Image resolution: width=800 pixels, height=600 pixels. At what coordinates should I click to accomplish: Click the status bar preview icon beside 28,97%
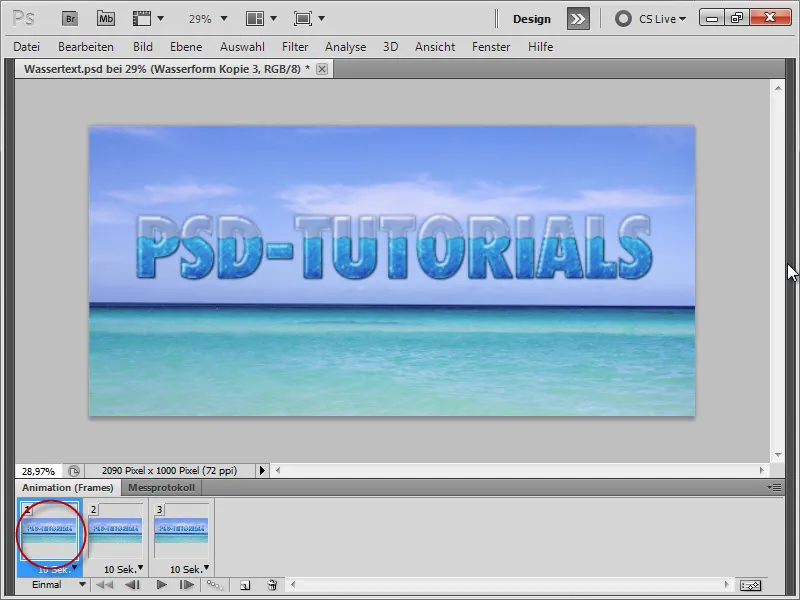click(74, 470)
